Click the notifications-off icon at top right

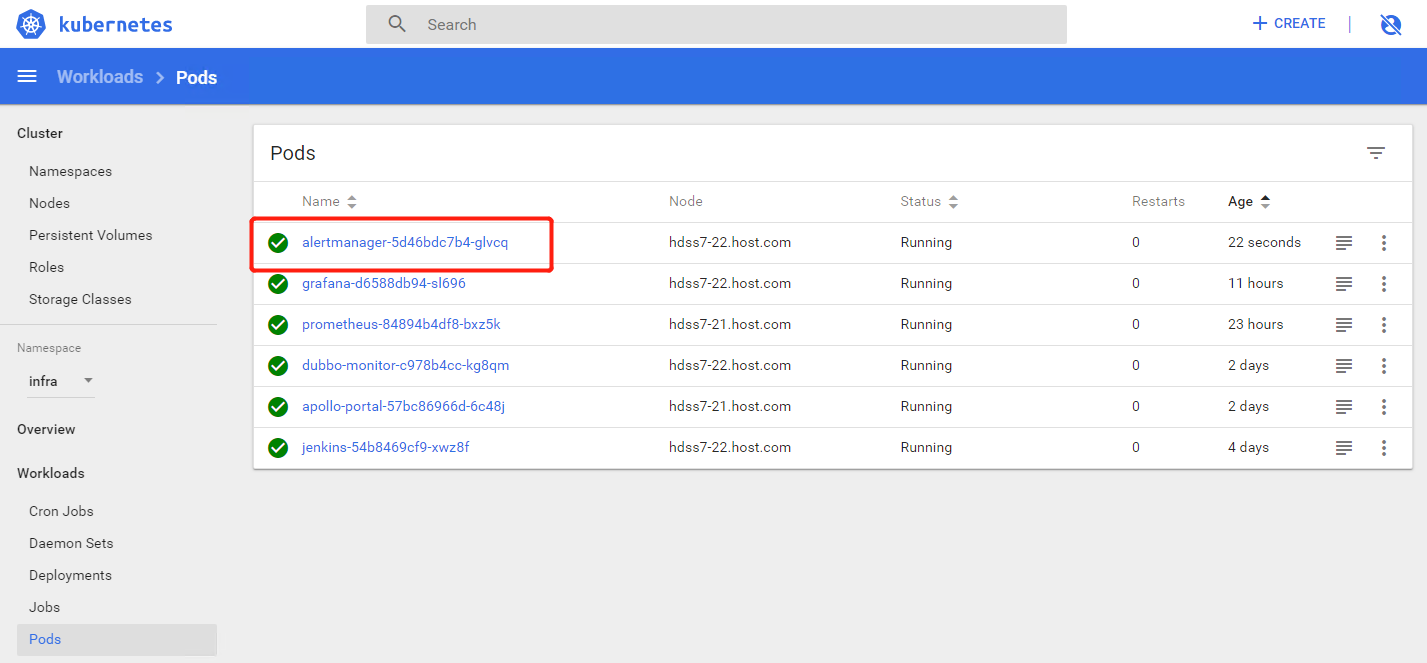(1390, 24)
